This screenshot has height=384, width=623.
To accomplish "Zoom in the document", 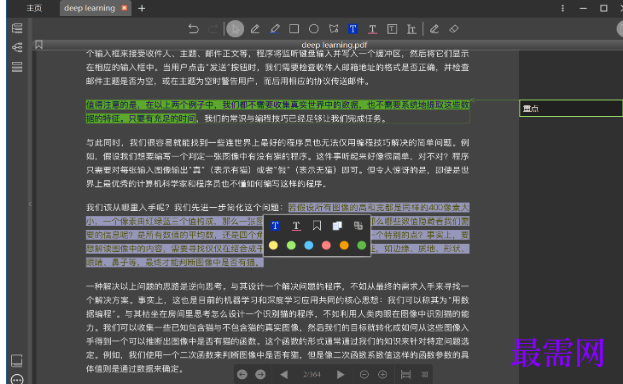I will pos(383,374).
